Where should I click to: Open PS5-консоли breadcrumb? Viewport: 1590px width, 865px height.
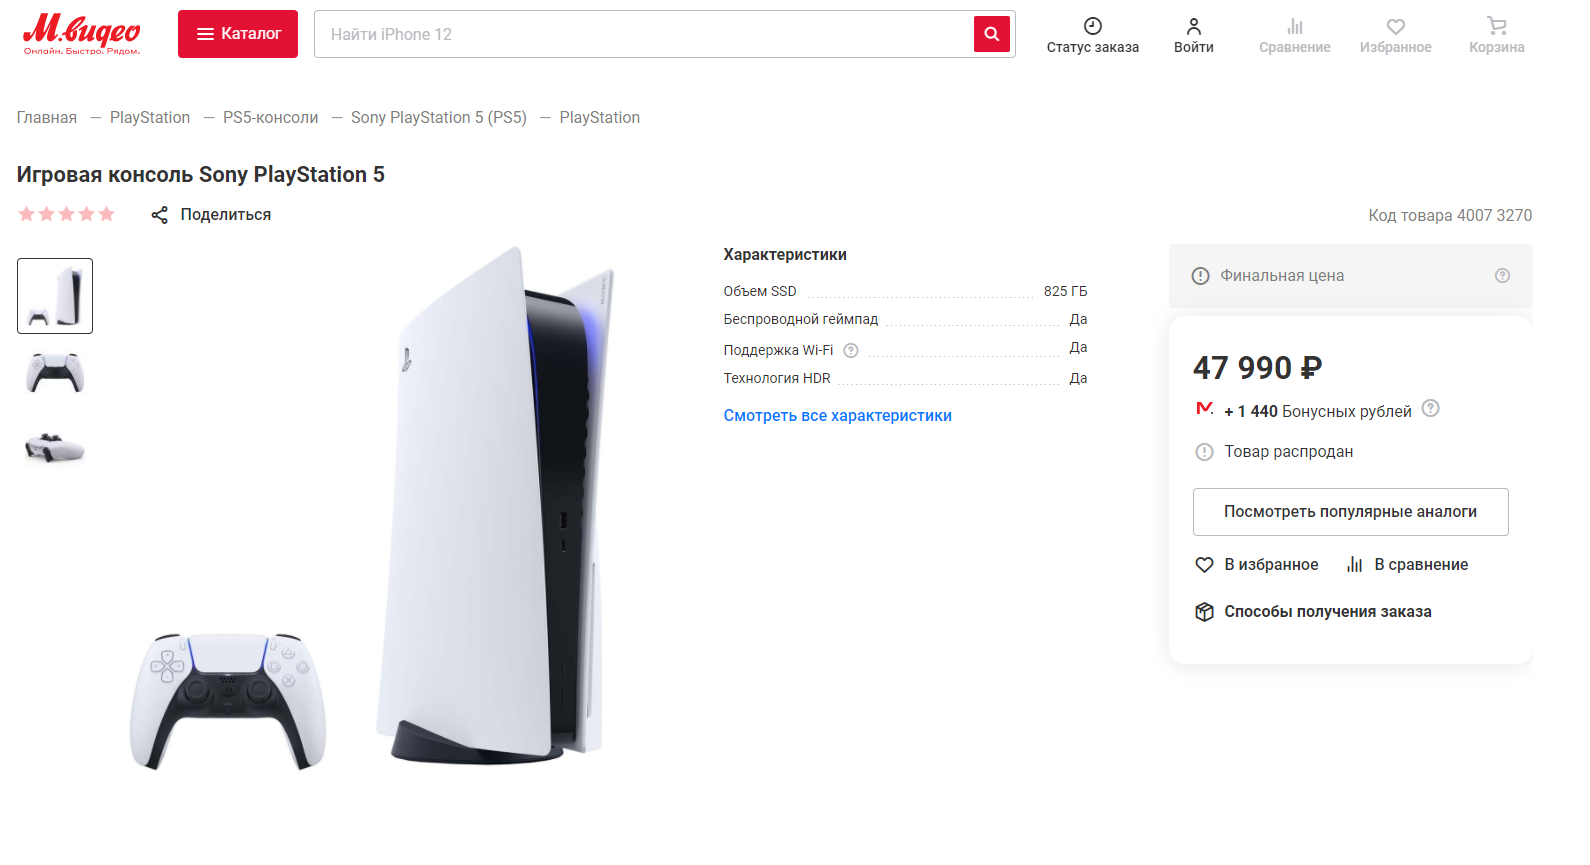pyautogui.click(x=271, y=117)
